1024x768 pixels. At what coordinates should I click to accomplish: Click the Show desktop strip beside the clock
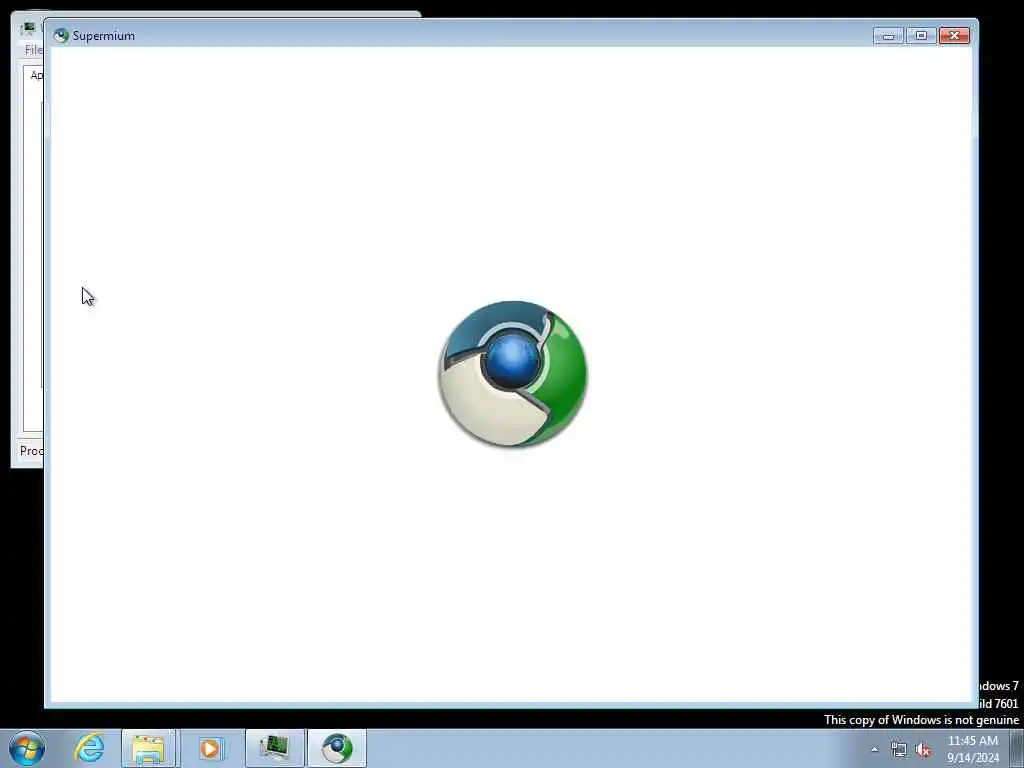[1017, 748]
